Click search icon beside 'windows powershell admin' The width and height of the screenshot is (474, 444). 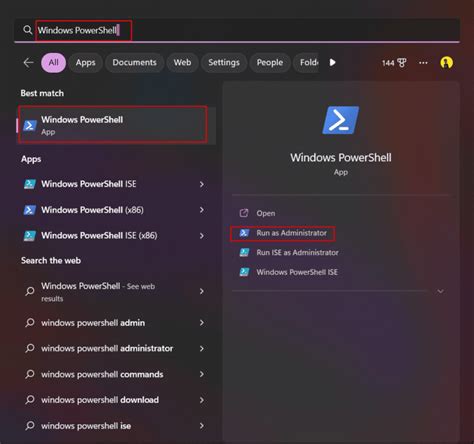[30, 323]
